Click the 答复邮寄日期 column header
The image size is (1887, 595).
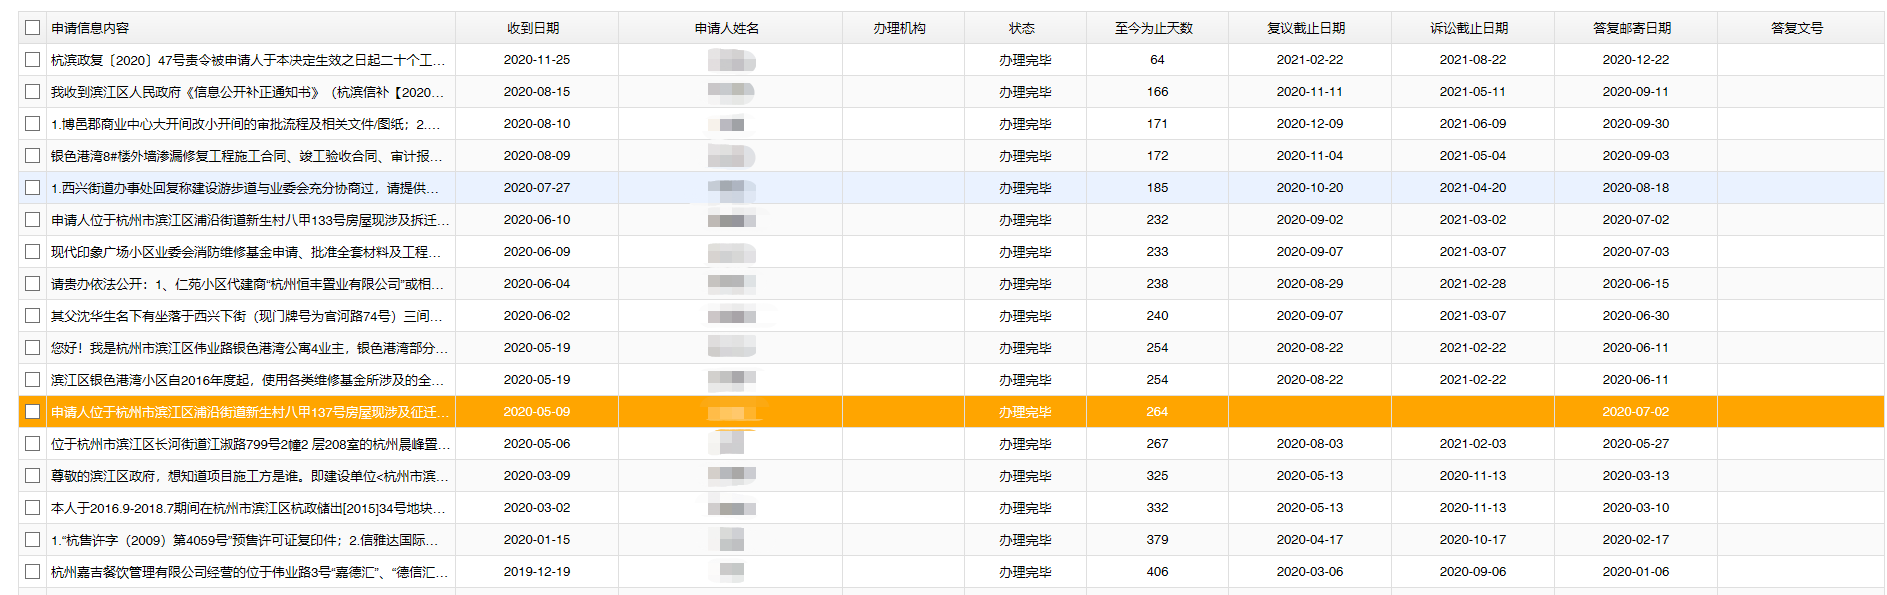pos(1632,28)
